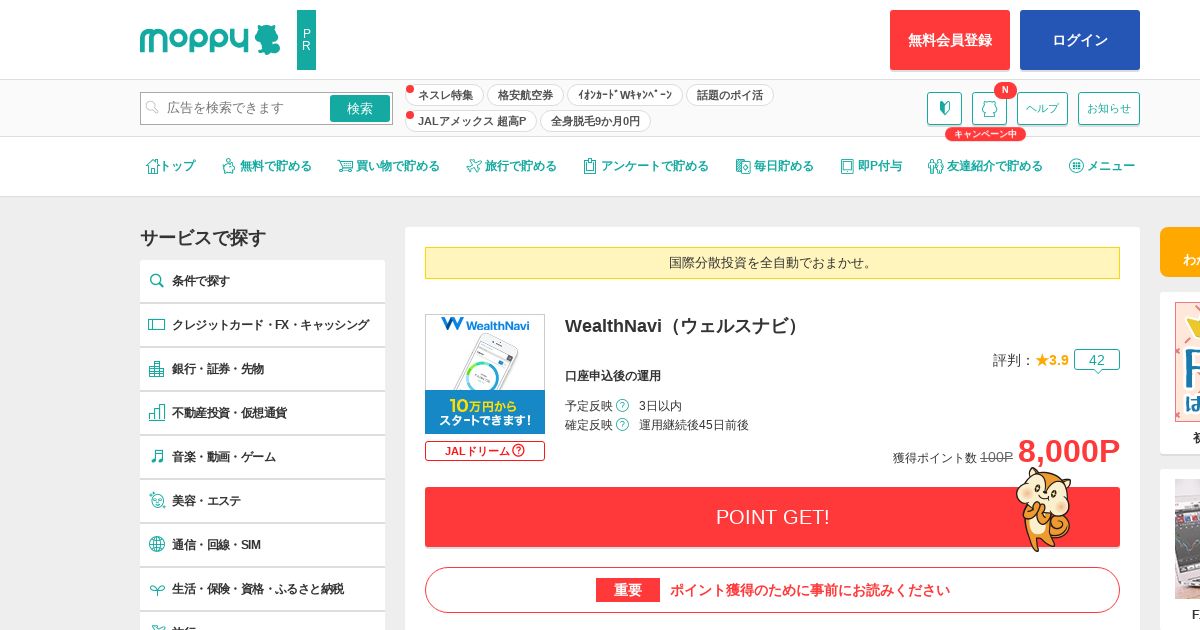
Task: Open the 全身脱毛9か月0円 tag
Action: (595, 121)
